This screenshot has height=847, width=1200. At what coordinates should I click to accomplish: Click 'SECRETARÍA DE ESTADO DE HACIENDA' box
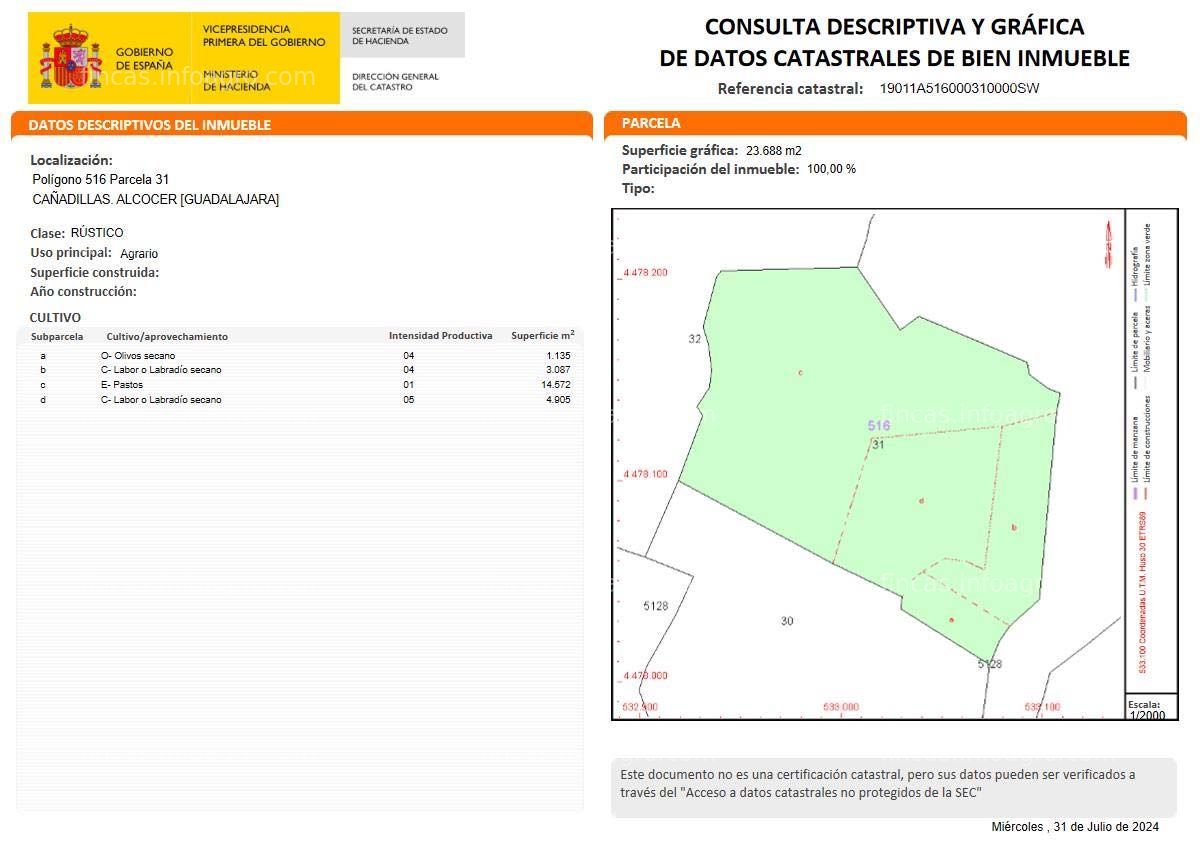[x=402, y=36]
